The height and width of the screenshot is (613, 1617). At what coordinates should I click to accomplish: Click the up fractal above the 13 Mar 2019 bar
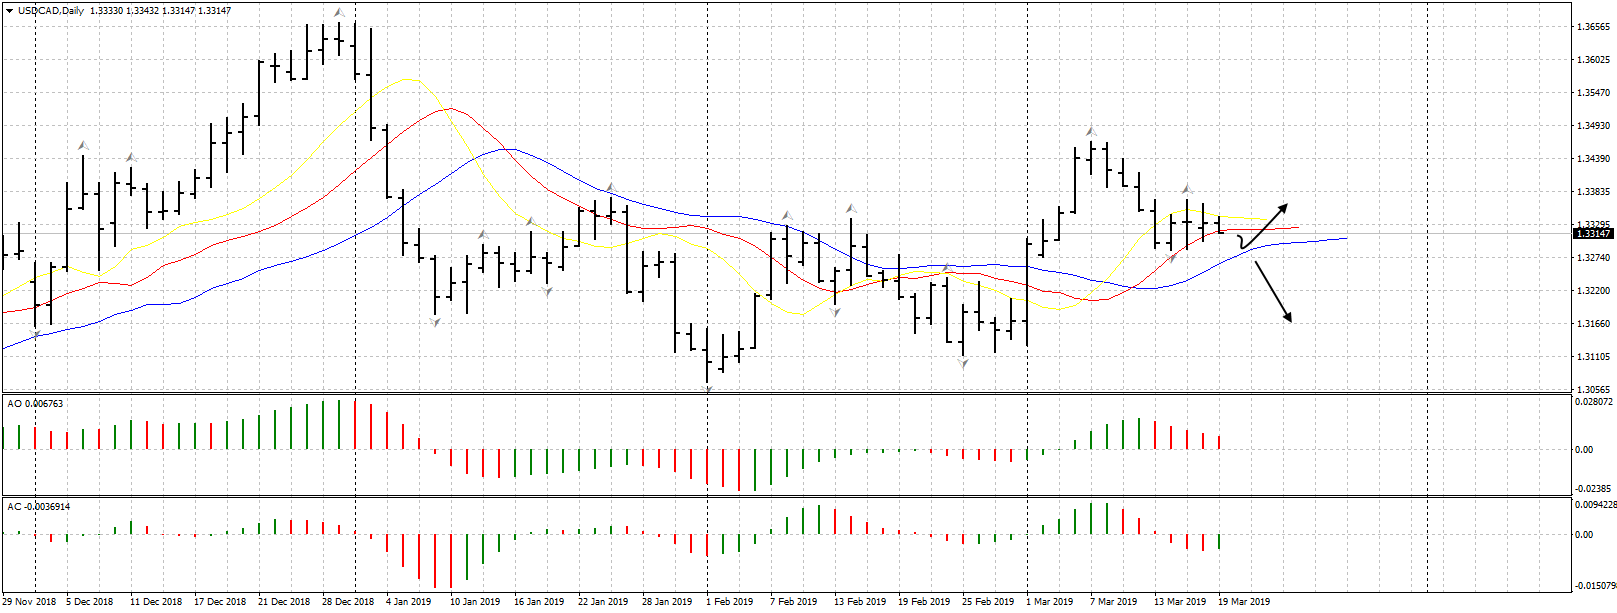[x=1187, y=189]
